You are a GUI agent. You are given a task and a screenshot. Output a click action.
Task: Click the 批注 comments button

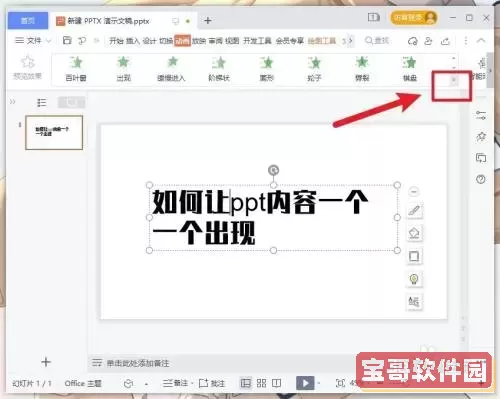point(212,383)
